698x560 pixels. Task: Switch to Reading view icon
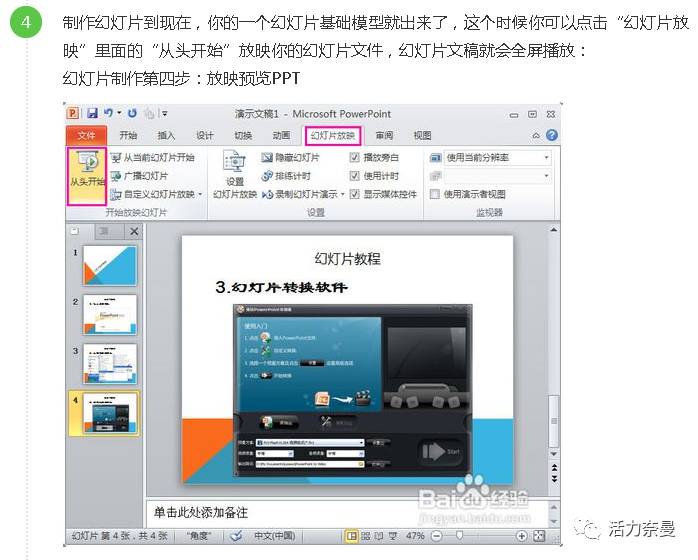click(379, 536)
